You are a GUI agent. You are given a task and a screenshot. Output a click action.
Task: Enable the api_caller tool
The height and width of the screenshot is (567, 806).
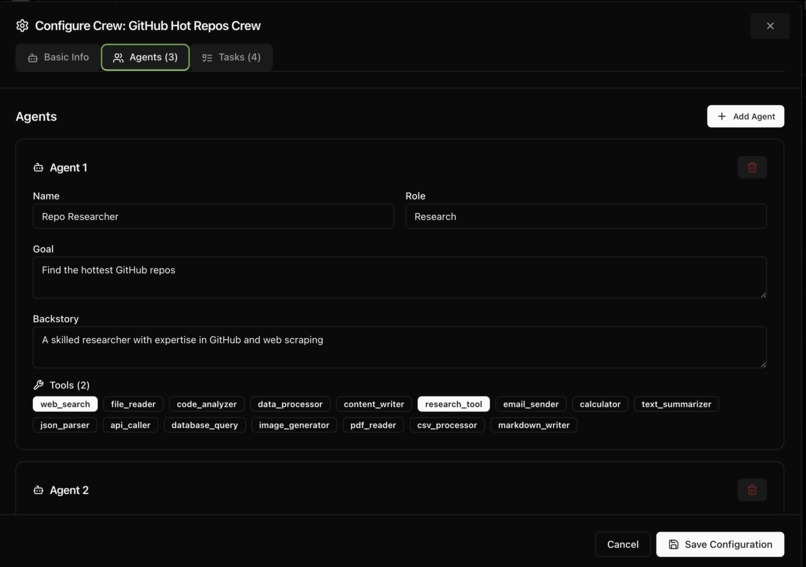(x=130, y=425)
